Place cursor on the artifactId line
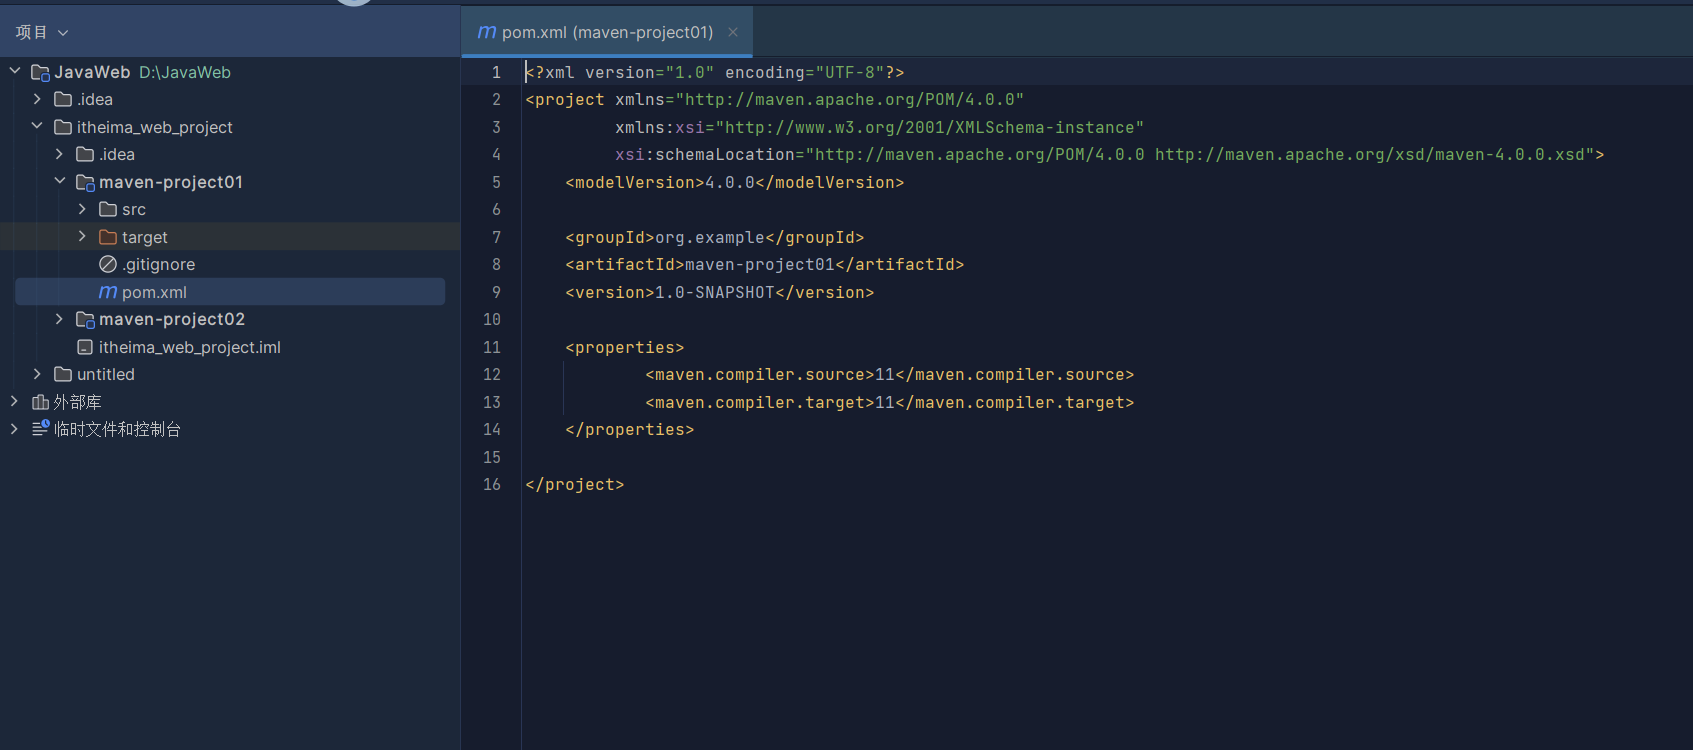This screenshot has width=1693, height=750. pyautogui.click(x=765, y=264)
